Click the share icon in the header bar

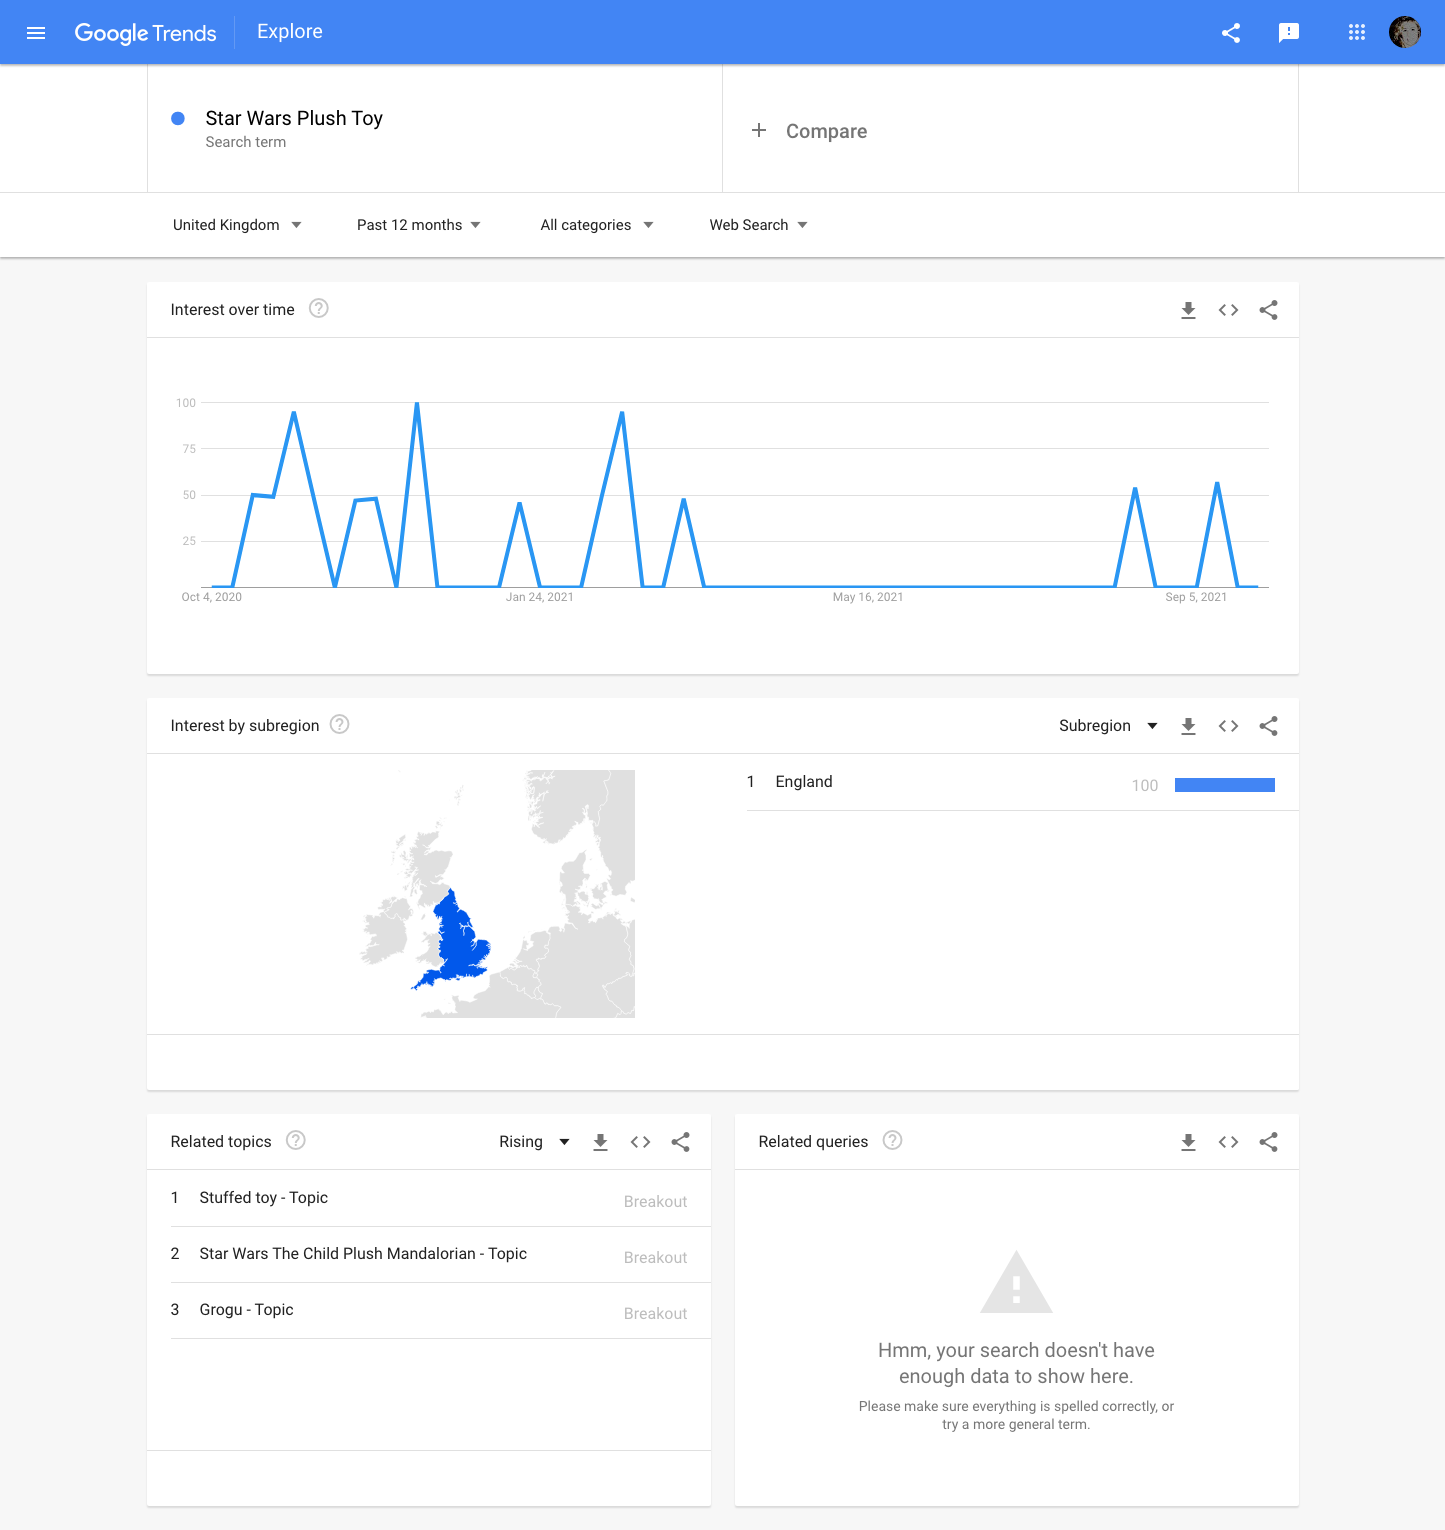tap(1231, 33)
